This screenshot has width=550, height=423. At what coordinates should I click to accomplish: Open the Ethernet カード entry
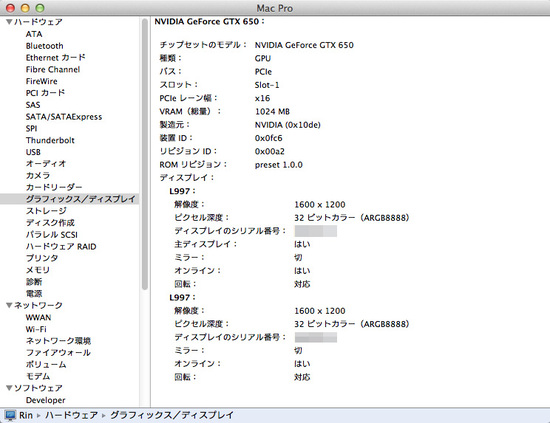(x=55, y=58)
